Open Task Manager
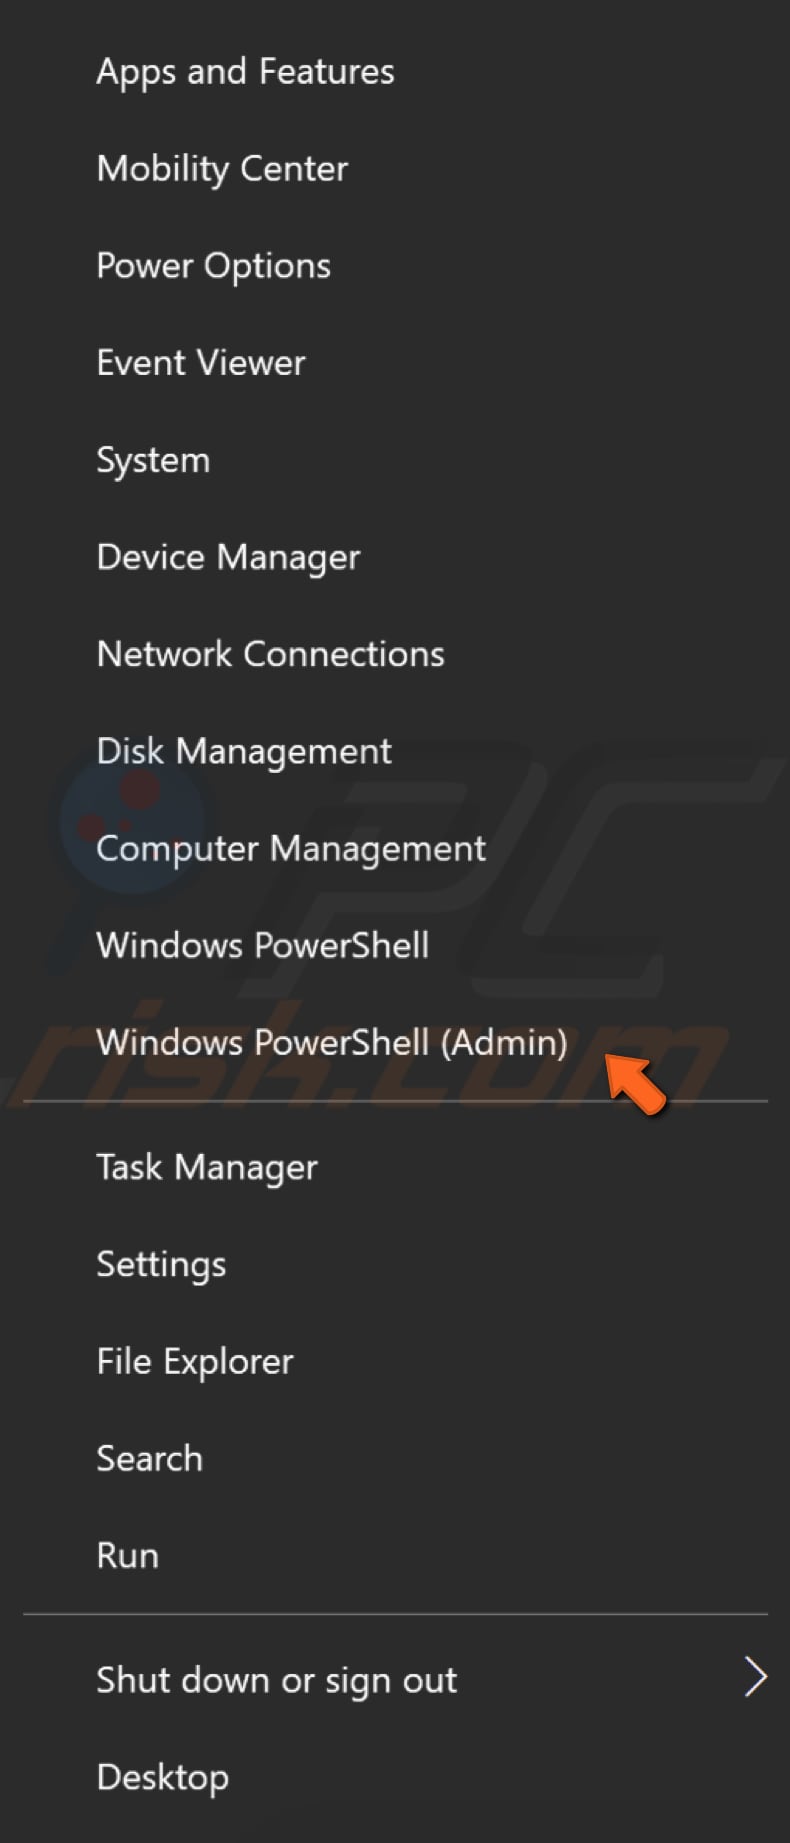Image resolution: width=790 pixels, height=1843 pixels. pyautogui.click(x=207, y=1167)
